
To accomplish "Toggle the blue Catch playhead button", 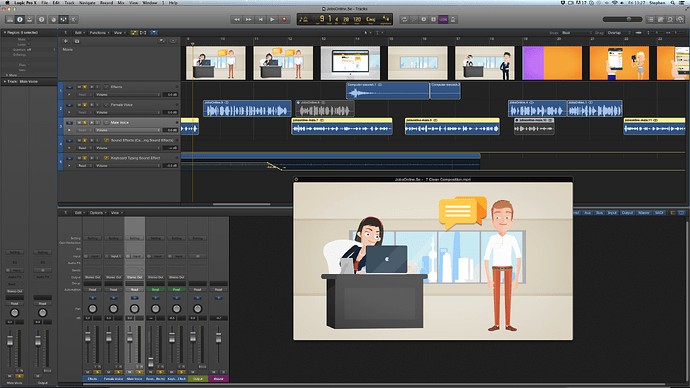I will [154, 33].
